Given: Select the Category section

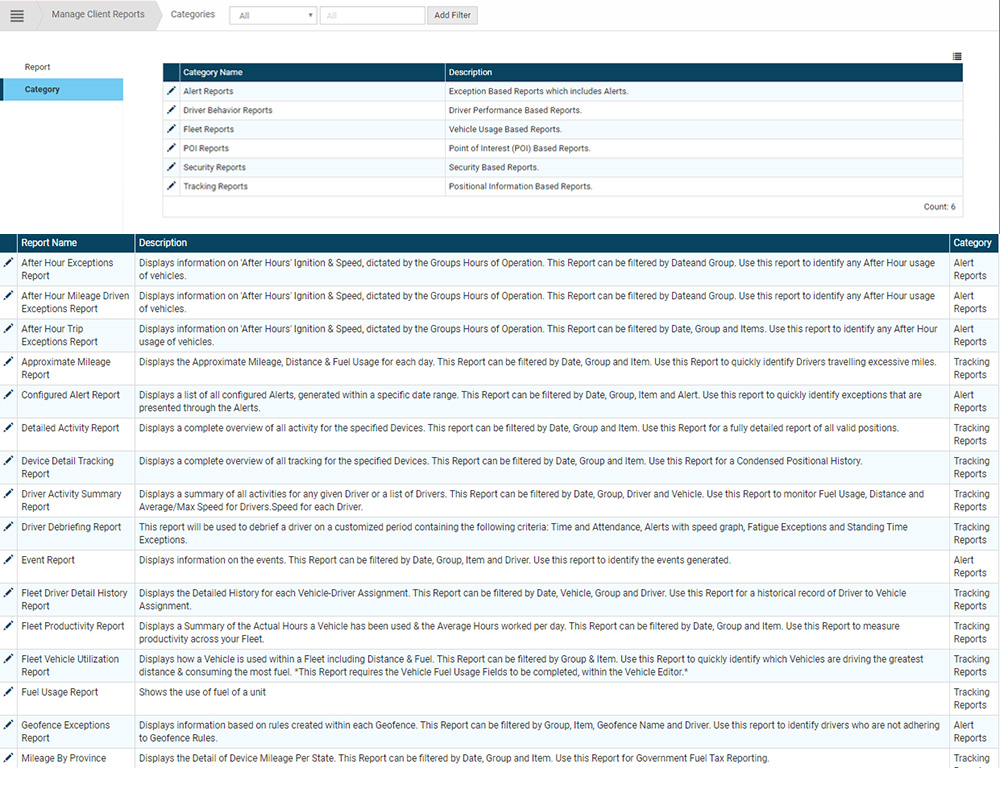Looking at the screenshot, I should tap(41, 89).
